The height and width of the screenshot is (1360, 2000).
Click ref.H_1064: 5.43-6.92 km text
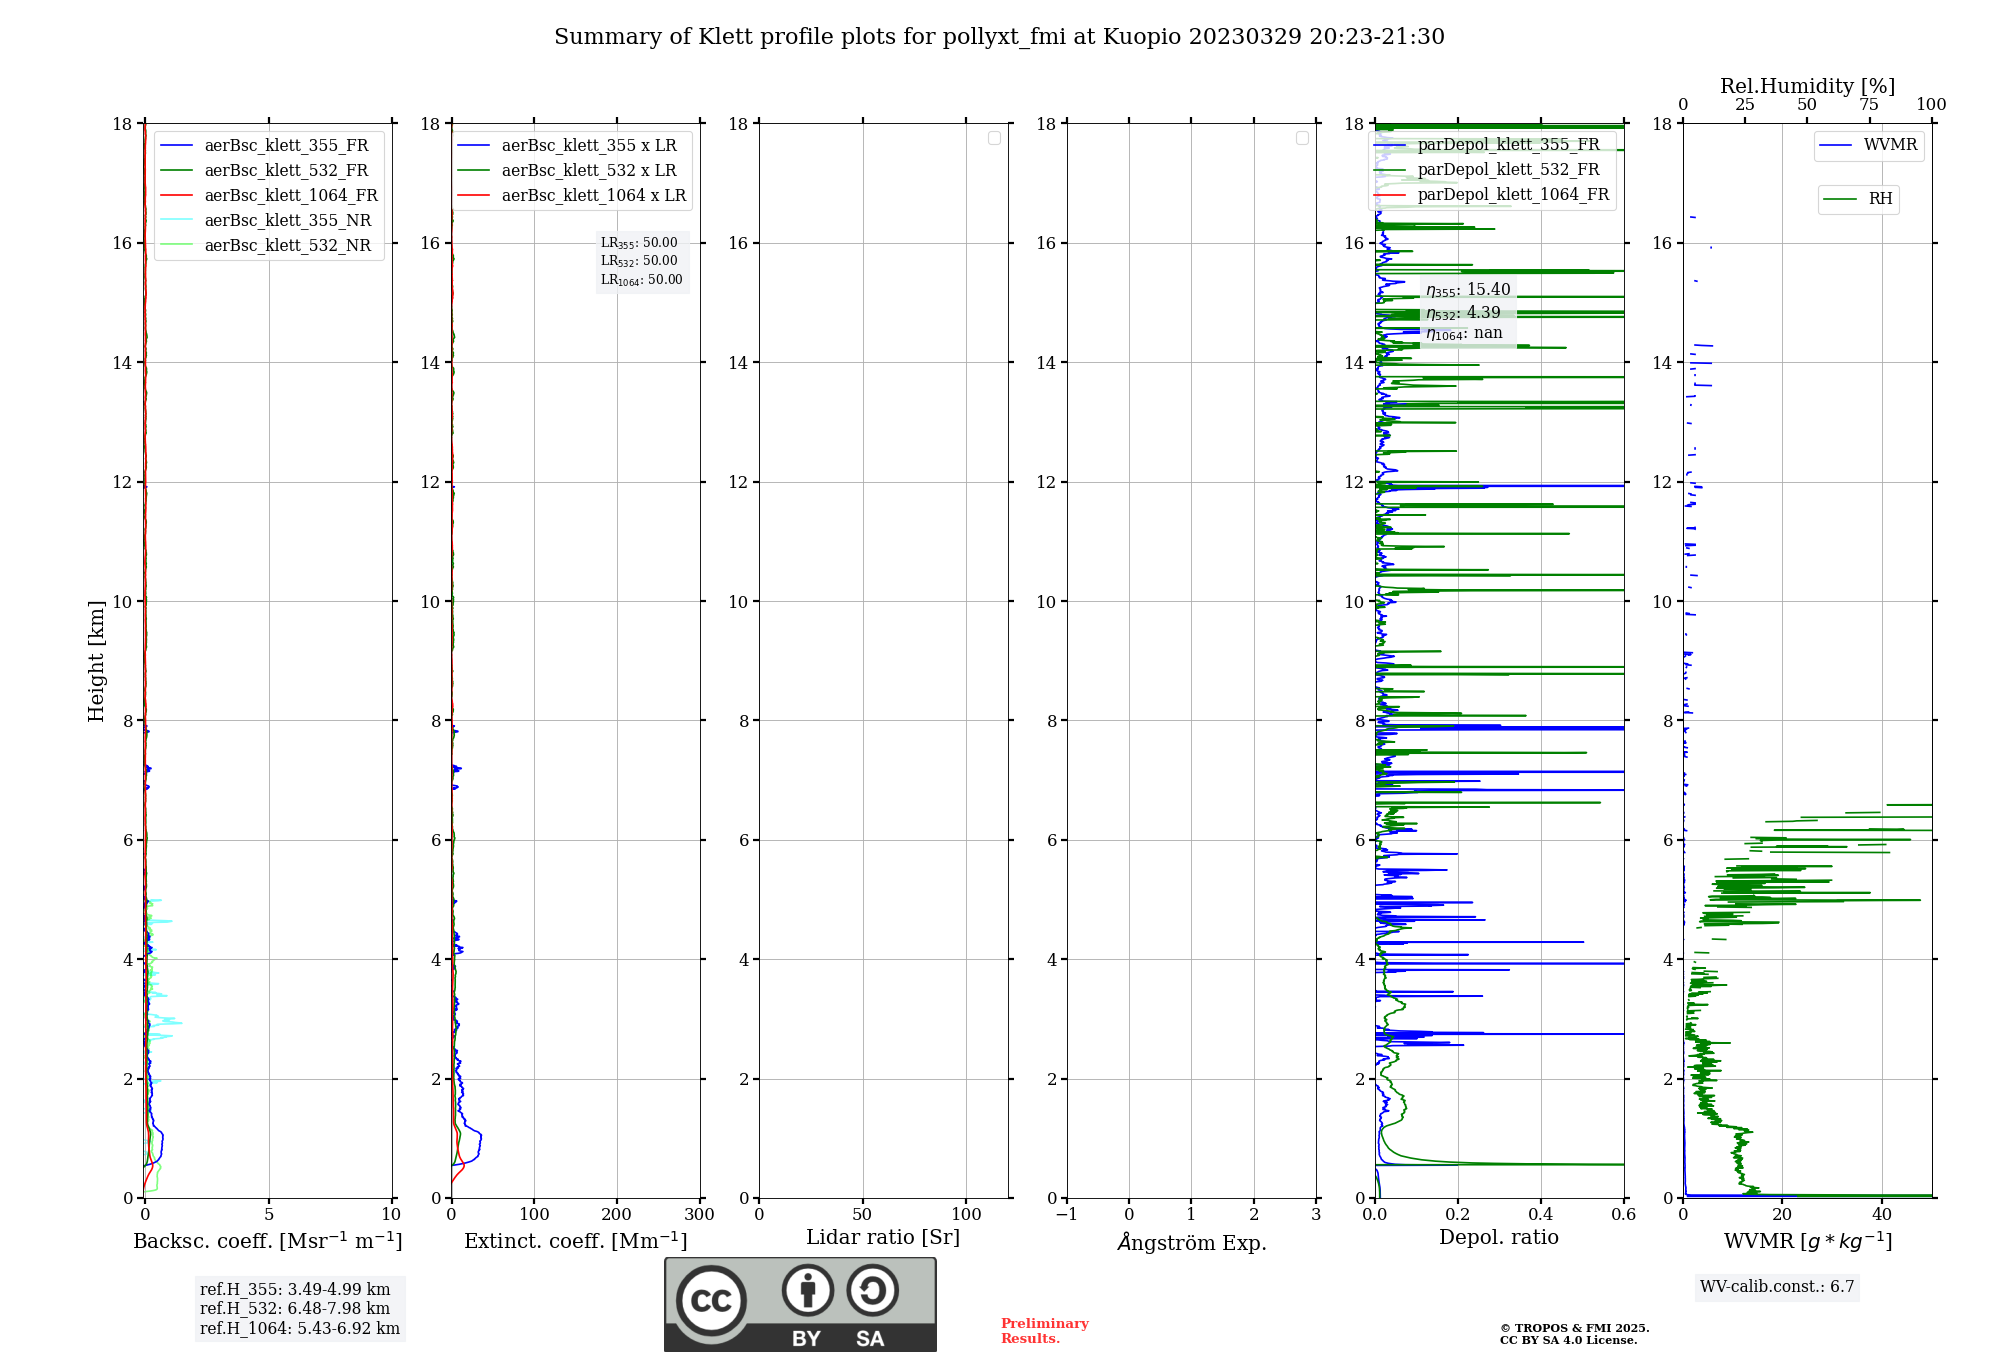tap(300, 1329)
